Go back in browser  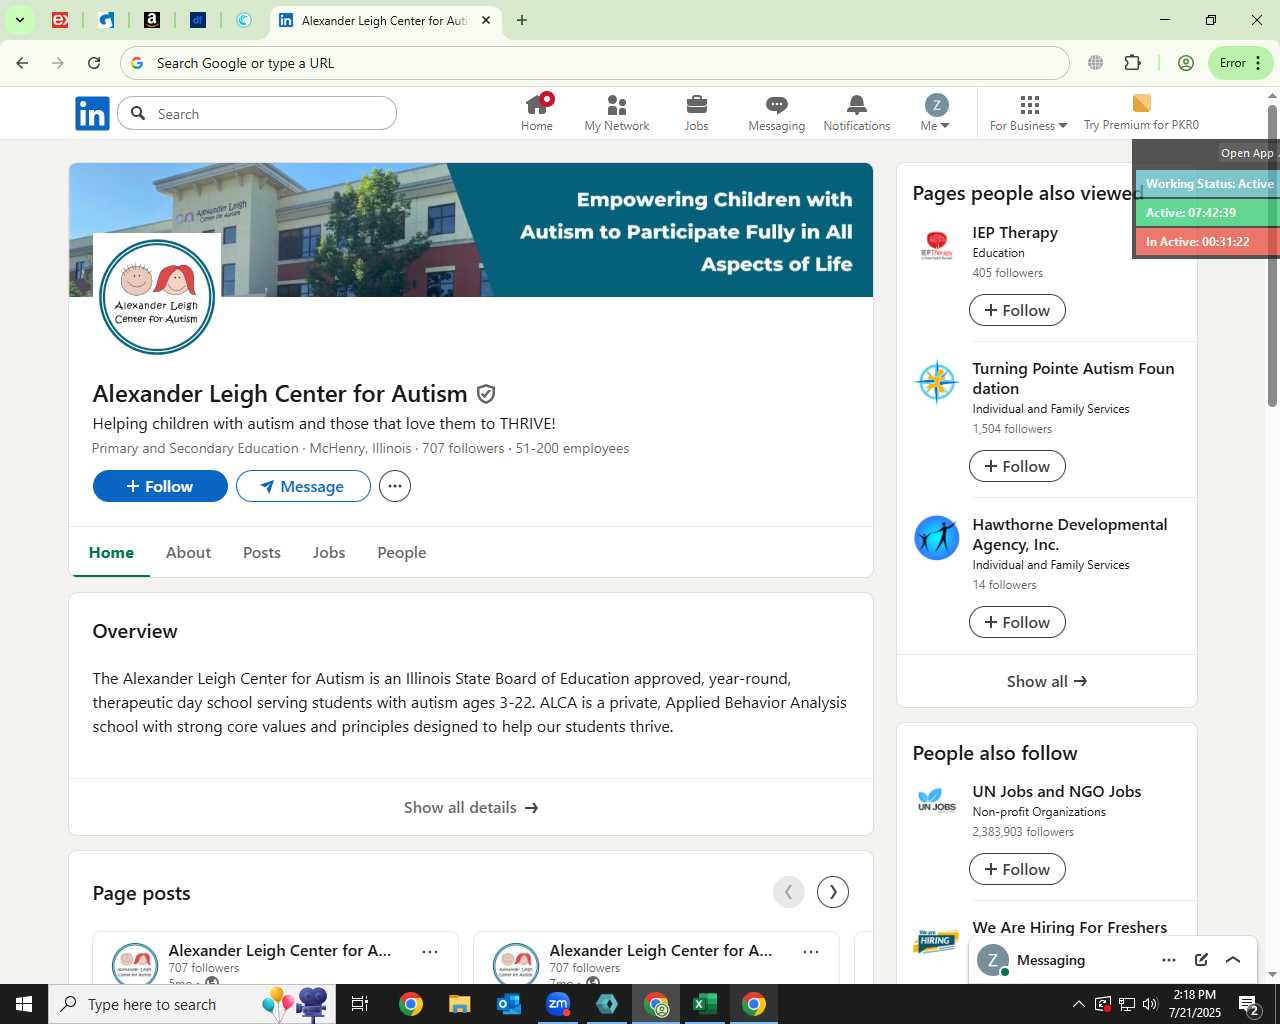(x=22, y=63)
